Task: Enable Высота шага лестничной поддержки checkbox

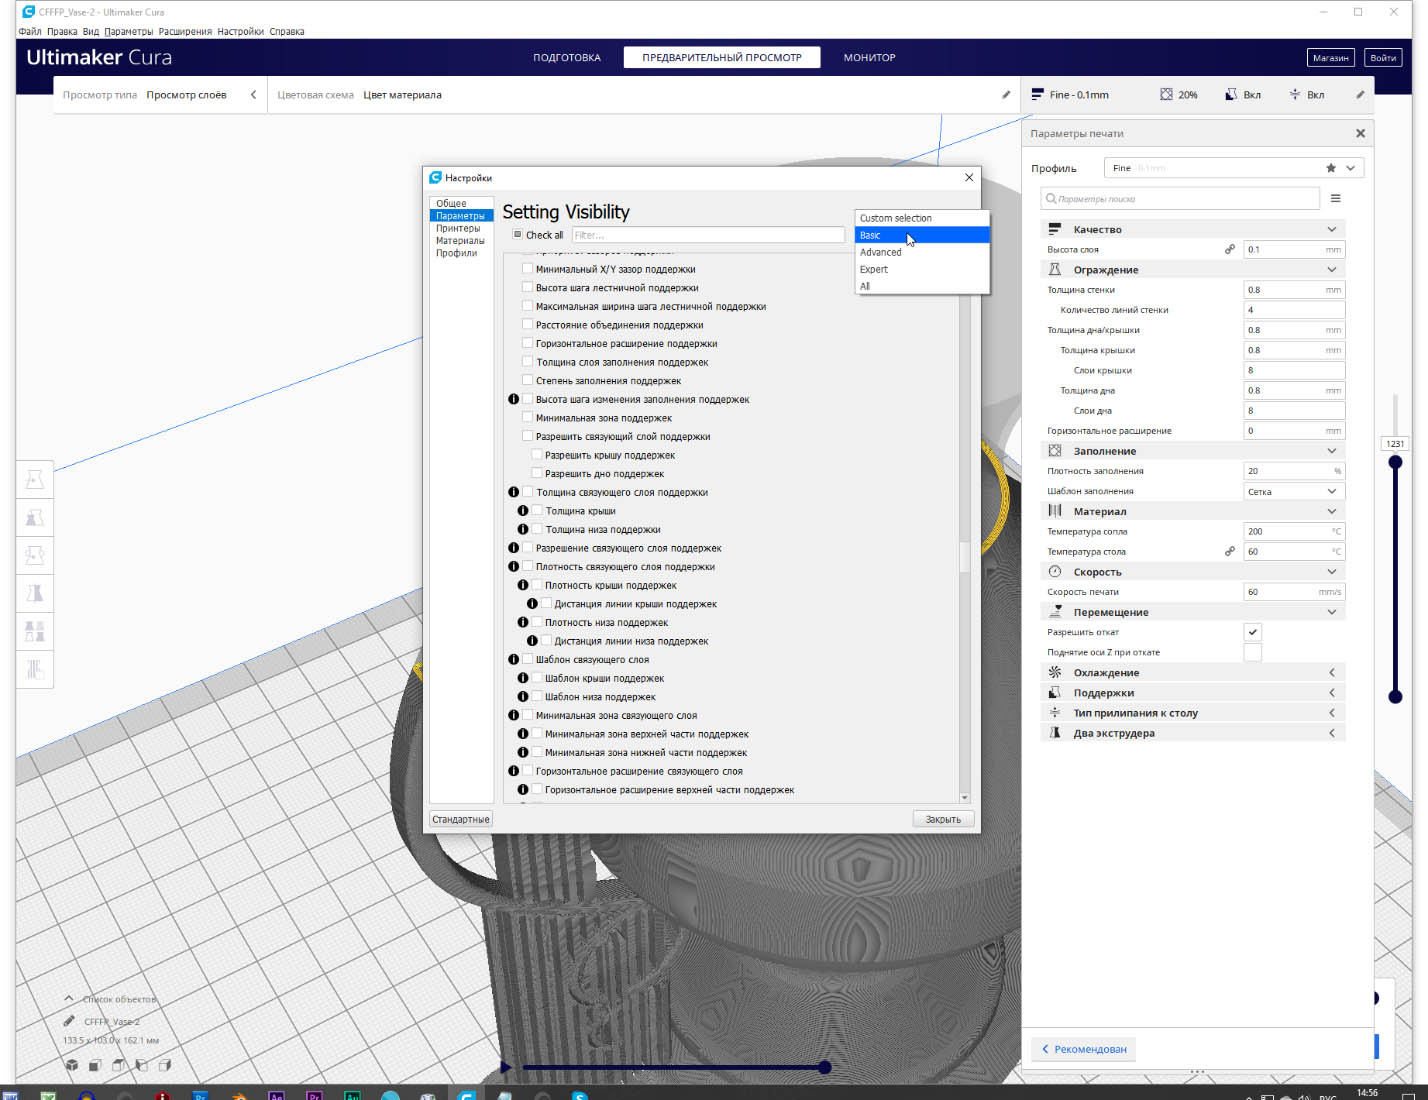Action: pos(527,287)
